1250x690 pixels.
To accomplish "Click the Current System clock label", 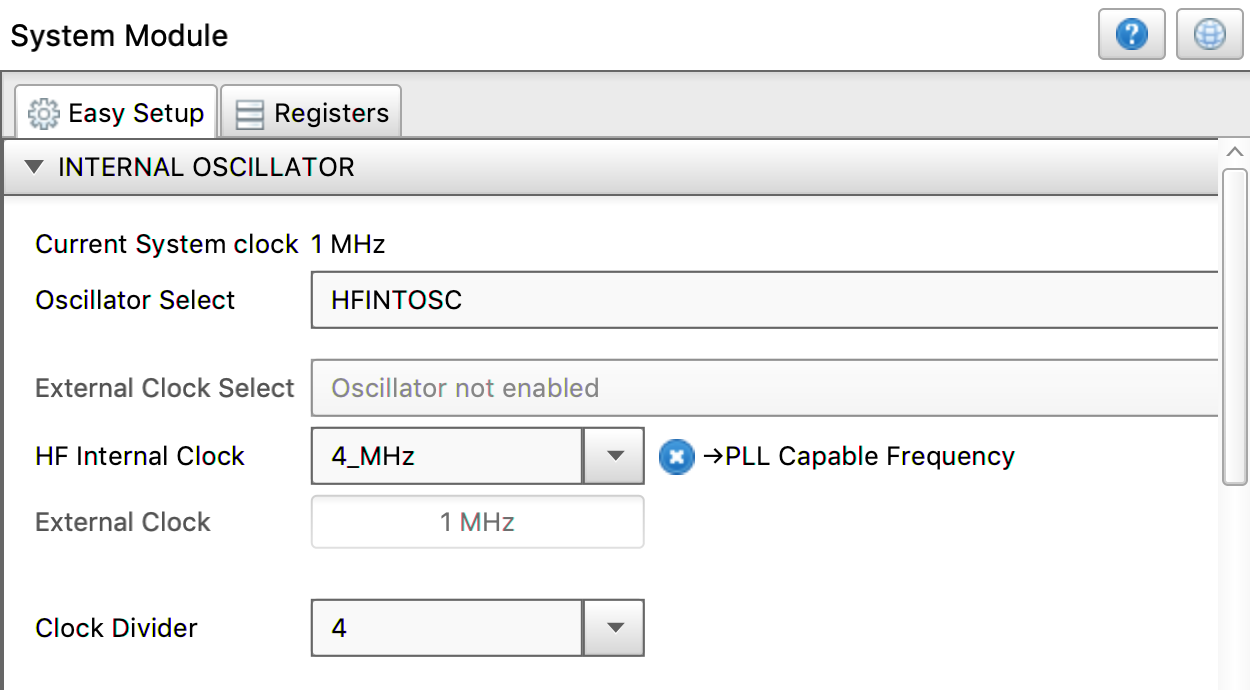I will (x=166, y=244).
